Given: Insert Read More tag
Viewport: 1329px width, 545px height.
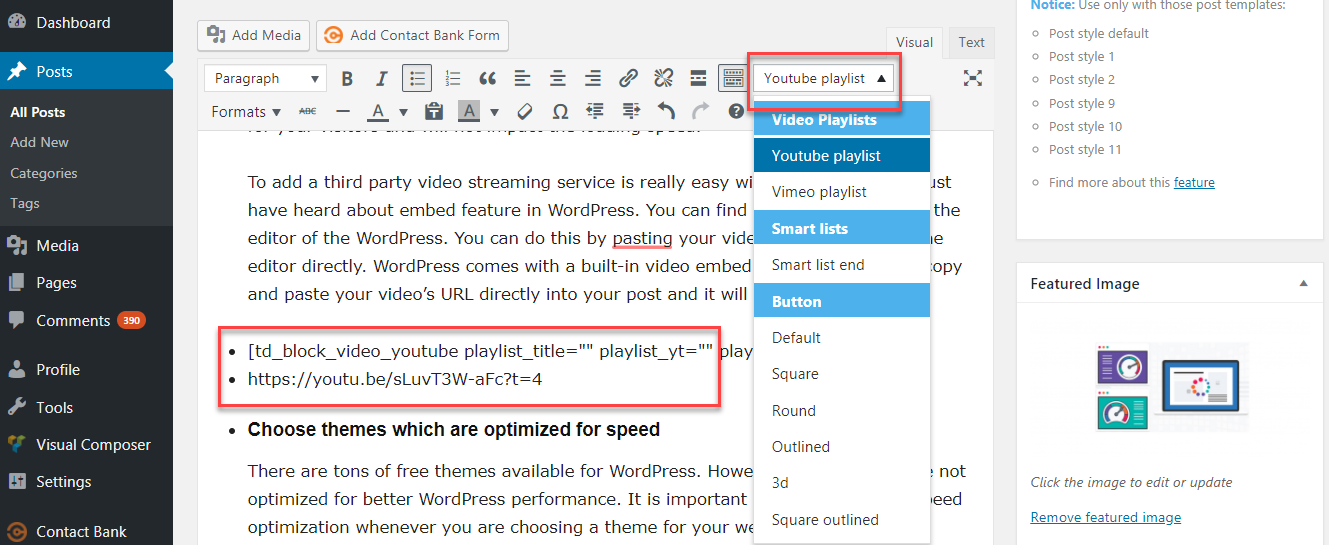Looking at the screenshot, I should click(699, 78).
